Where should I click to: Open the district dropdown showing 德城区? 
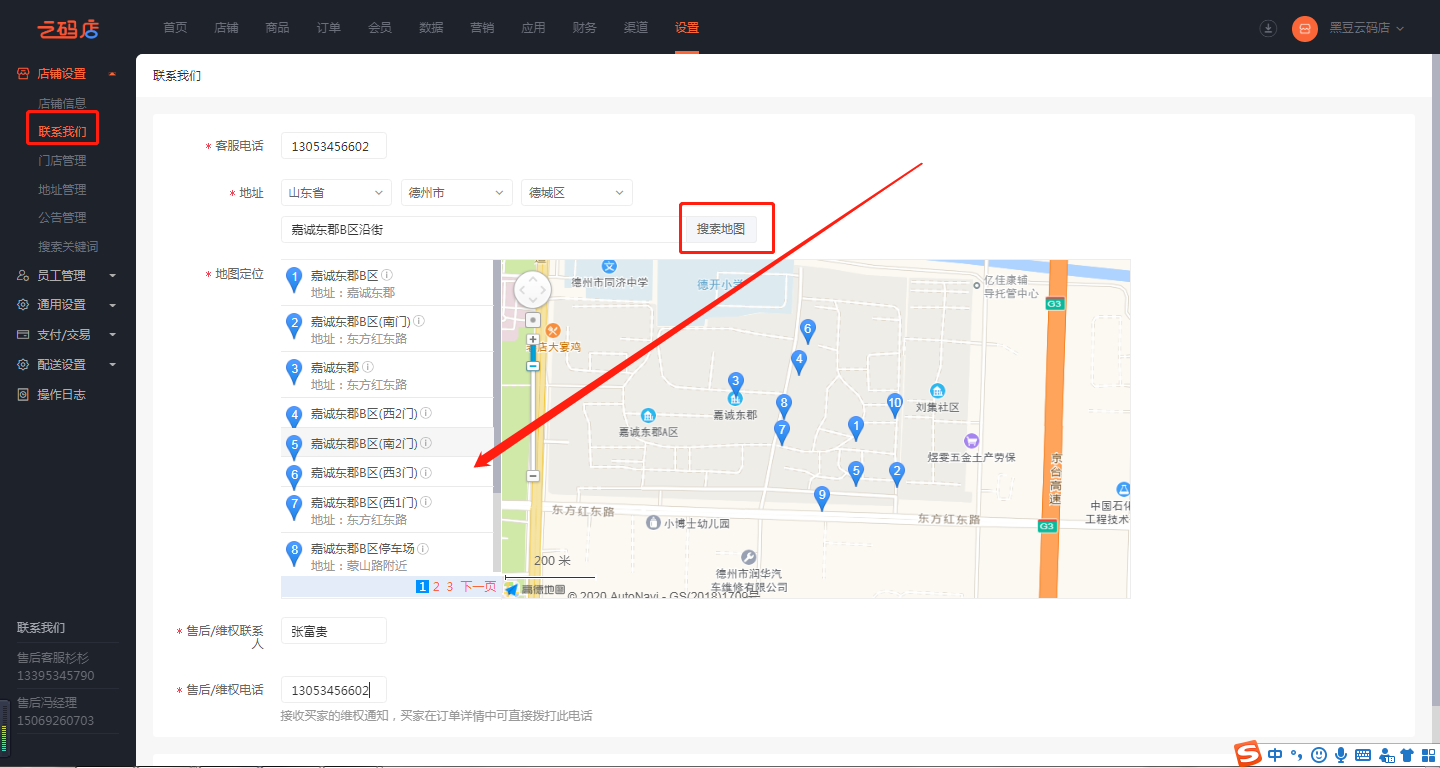[576, 193]
